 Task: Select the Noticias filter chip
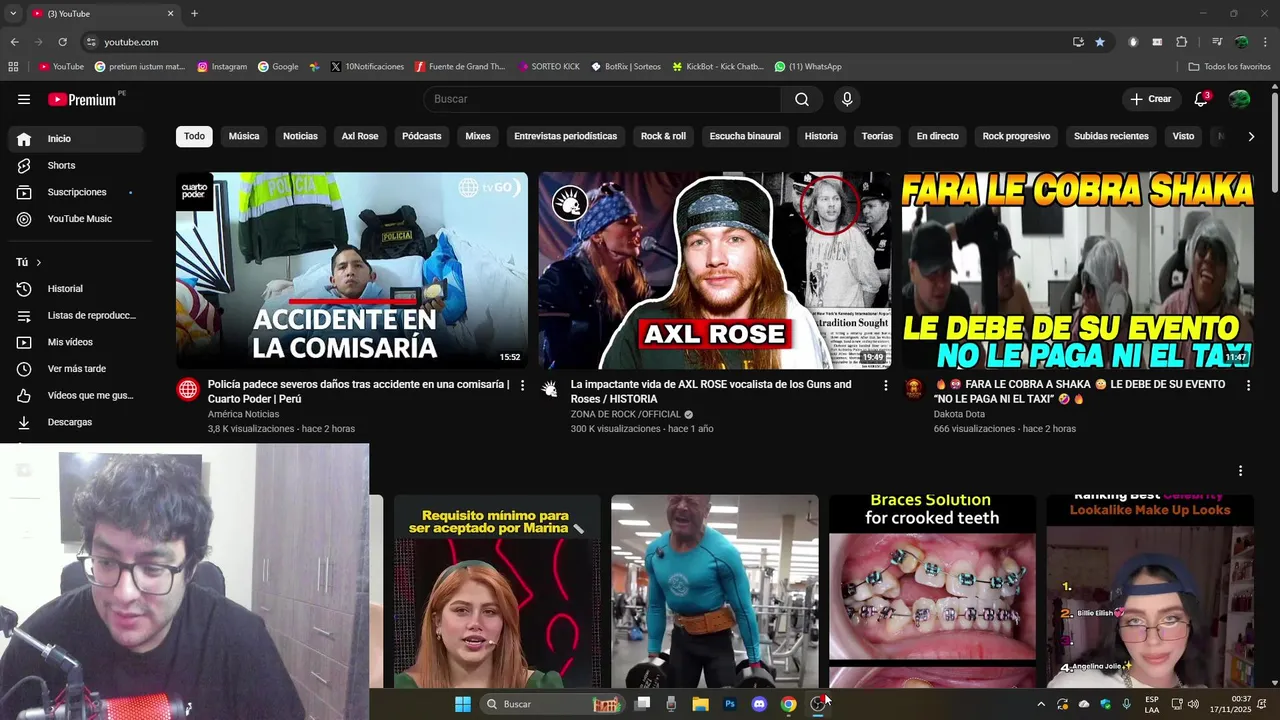[300, 136]
